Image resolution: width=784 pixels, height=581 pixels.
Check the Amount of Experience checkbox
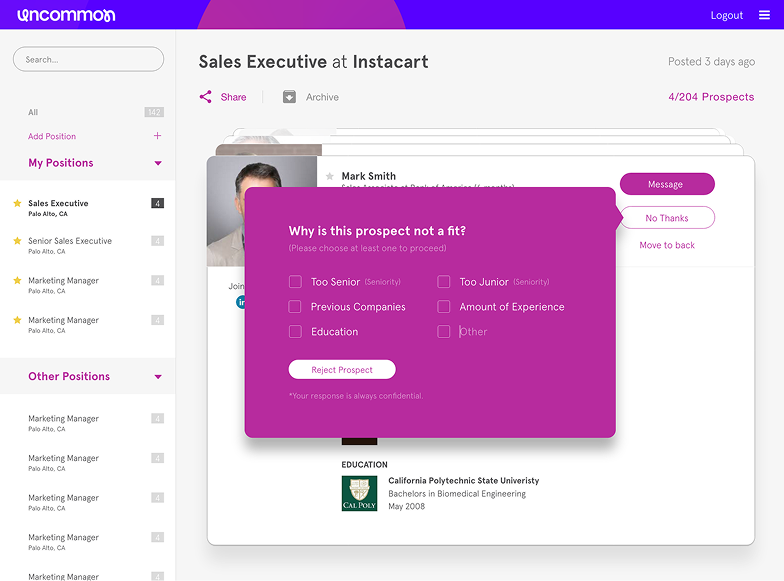[x=444, y=306]
